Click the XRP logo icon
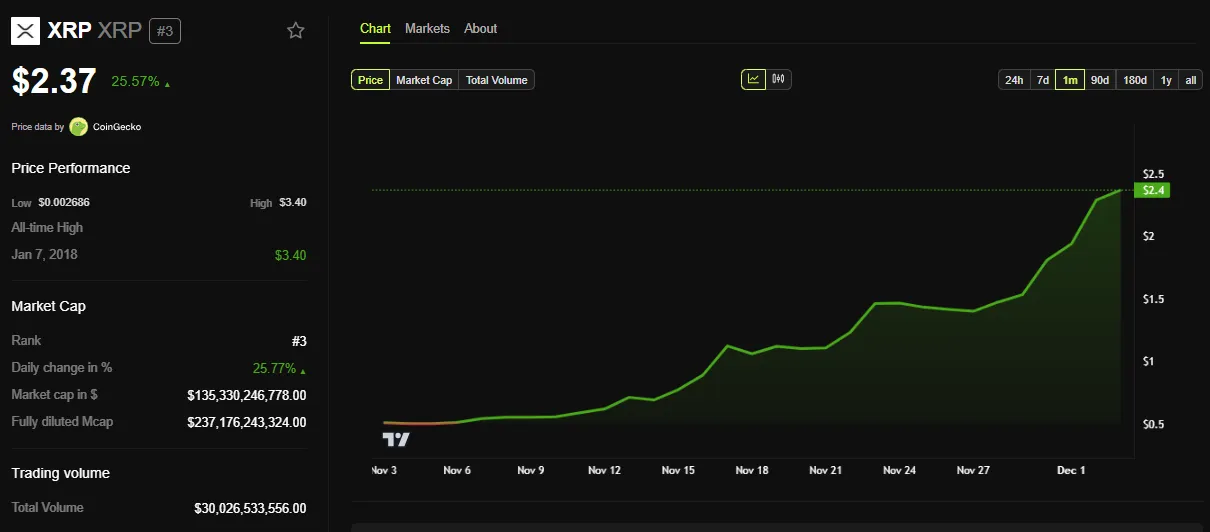This screenshot has width=1210, height=532. point(25,31)
